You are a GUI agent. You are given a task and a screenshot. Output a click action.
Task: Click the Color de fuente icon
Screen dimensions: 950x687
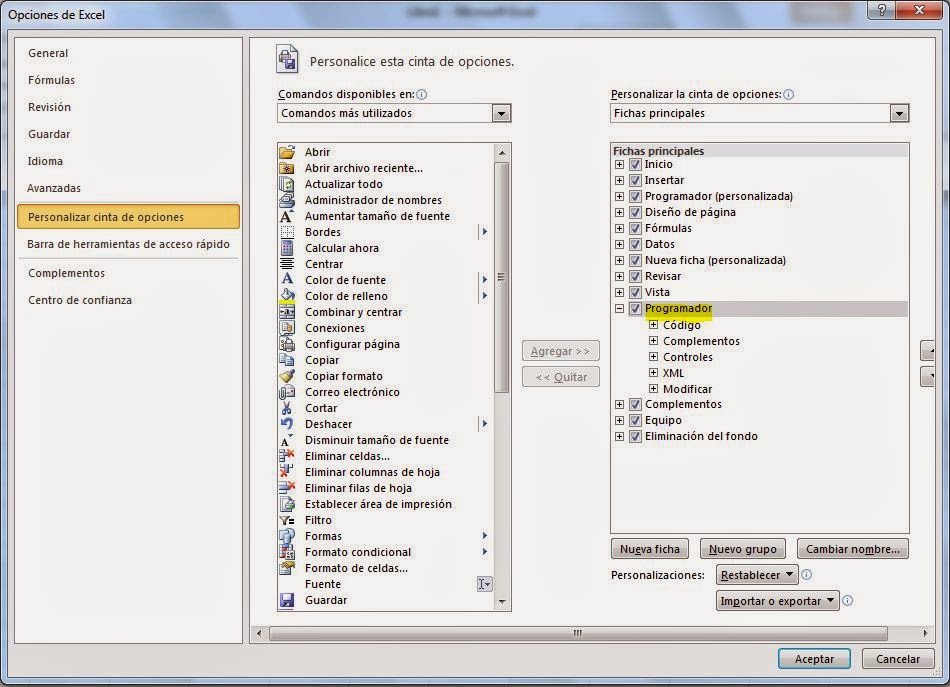tap(290, 279)
